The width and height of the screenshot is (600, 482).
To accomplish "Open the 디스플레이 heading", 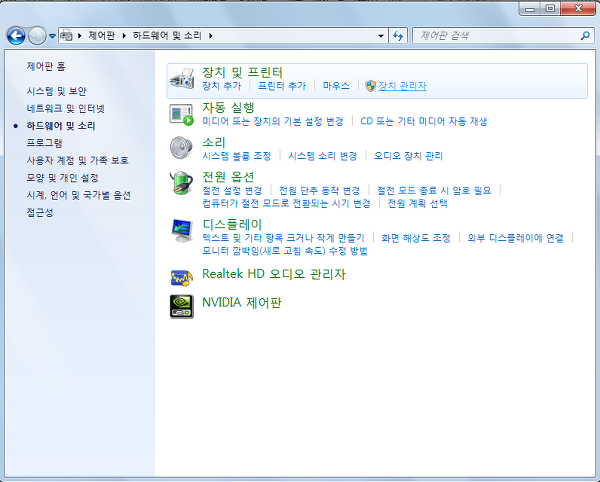I will click(232, 225).
